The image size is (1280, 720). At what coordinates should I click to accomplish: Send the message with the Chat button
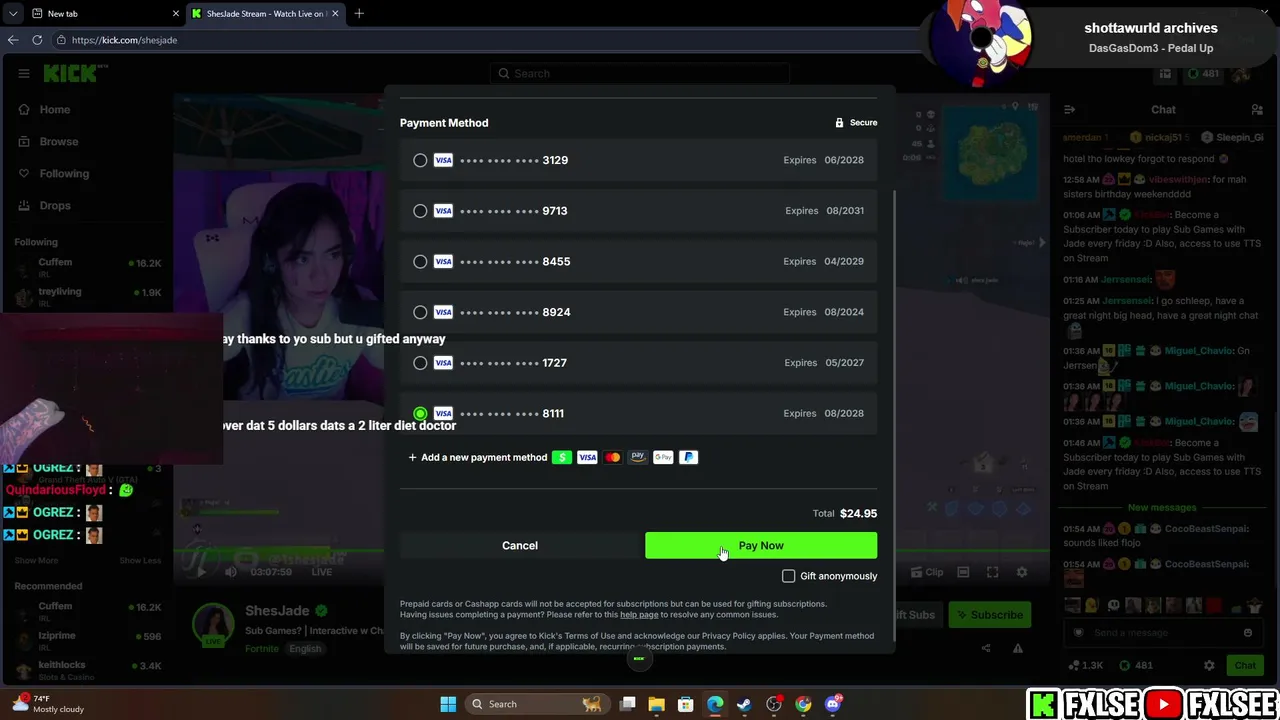coord(1245,665)
